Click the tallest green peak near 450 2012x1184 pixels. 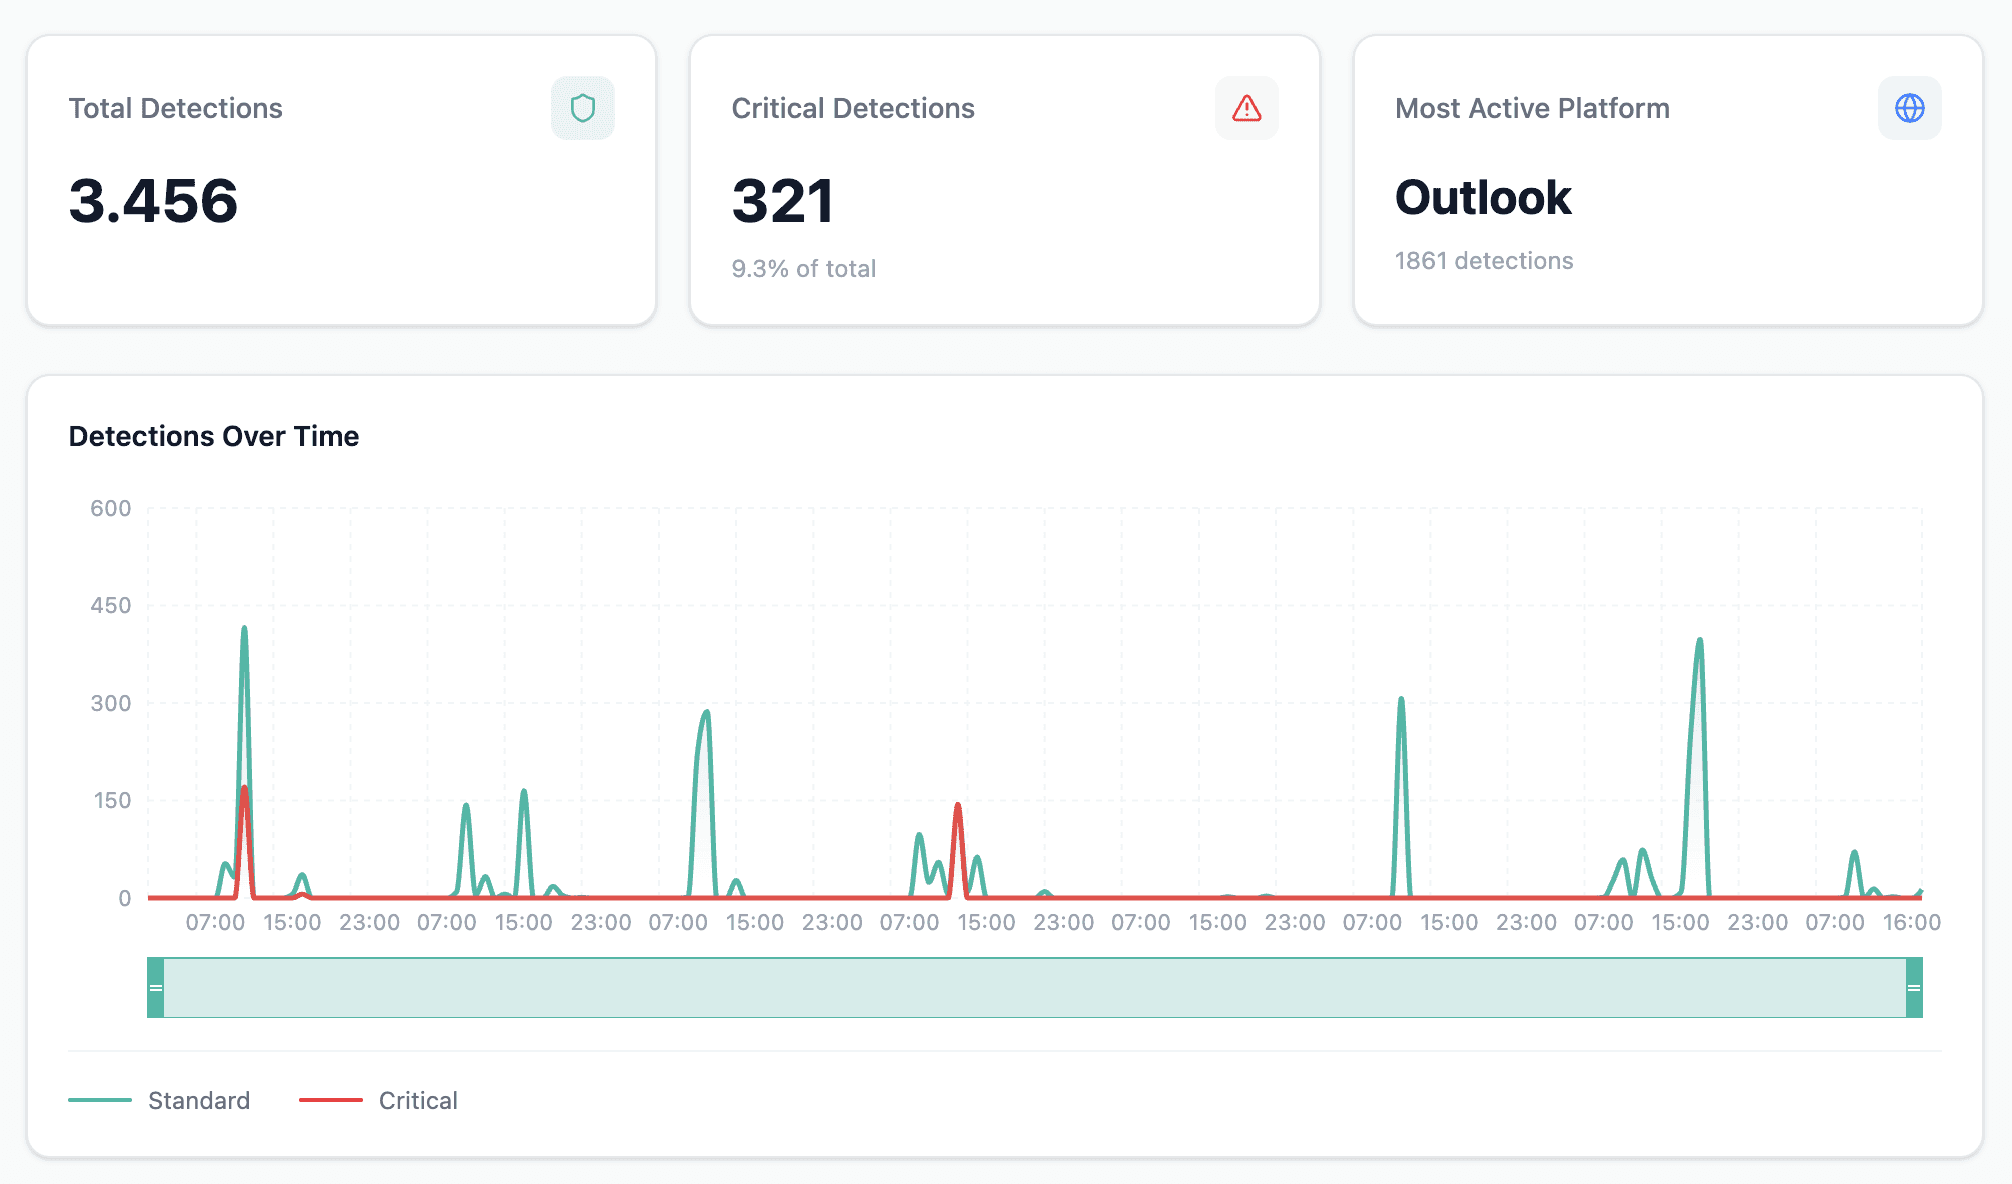244,630
